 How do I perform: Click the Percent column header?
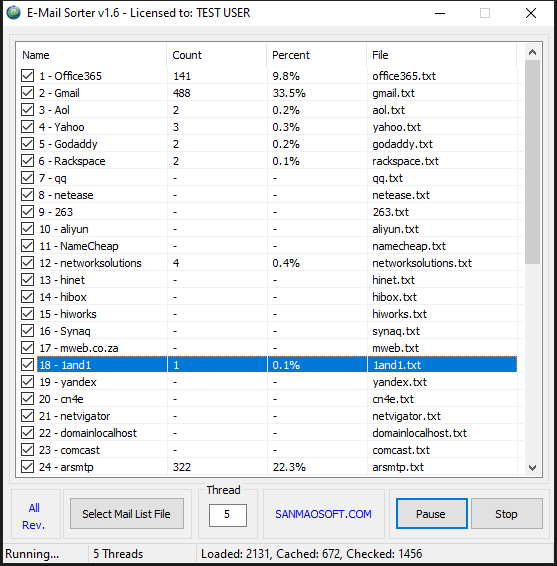point(317,55)
